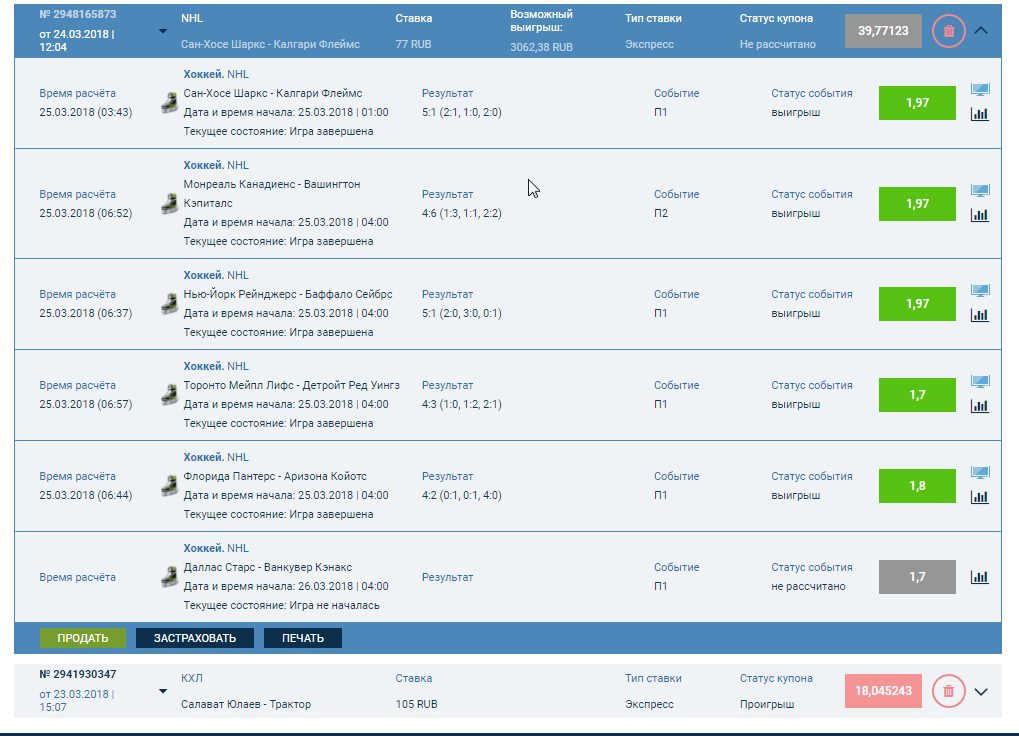Open live monitor for San Jose Sharks match
This screenshot has height=736, width=1019.
coord(980,91)
